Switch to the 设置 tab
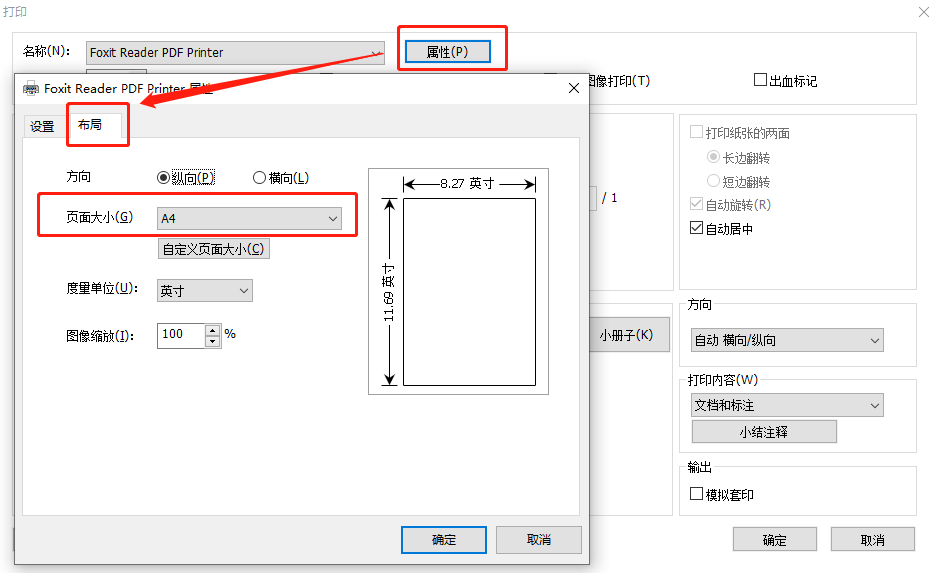 (x=42, y=127)
